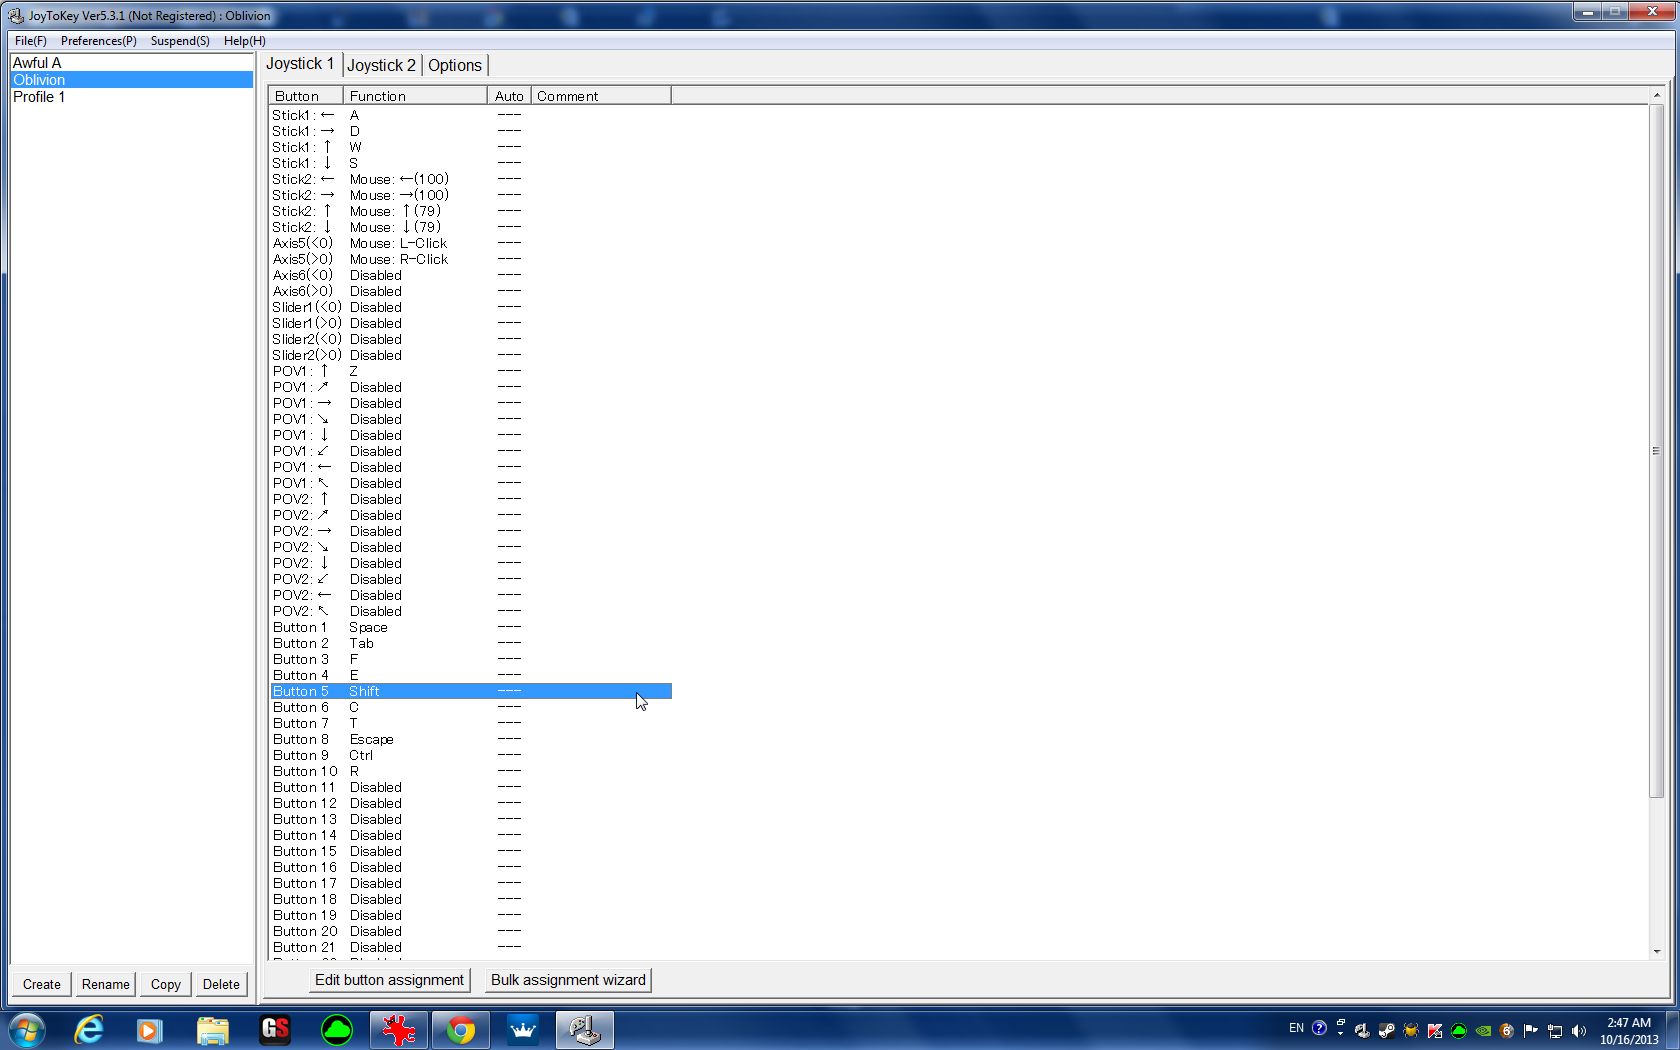Open Windows Explorer folder icon
The height and width of the screenshot is (1050, 1680).
(212, 1029)
